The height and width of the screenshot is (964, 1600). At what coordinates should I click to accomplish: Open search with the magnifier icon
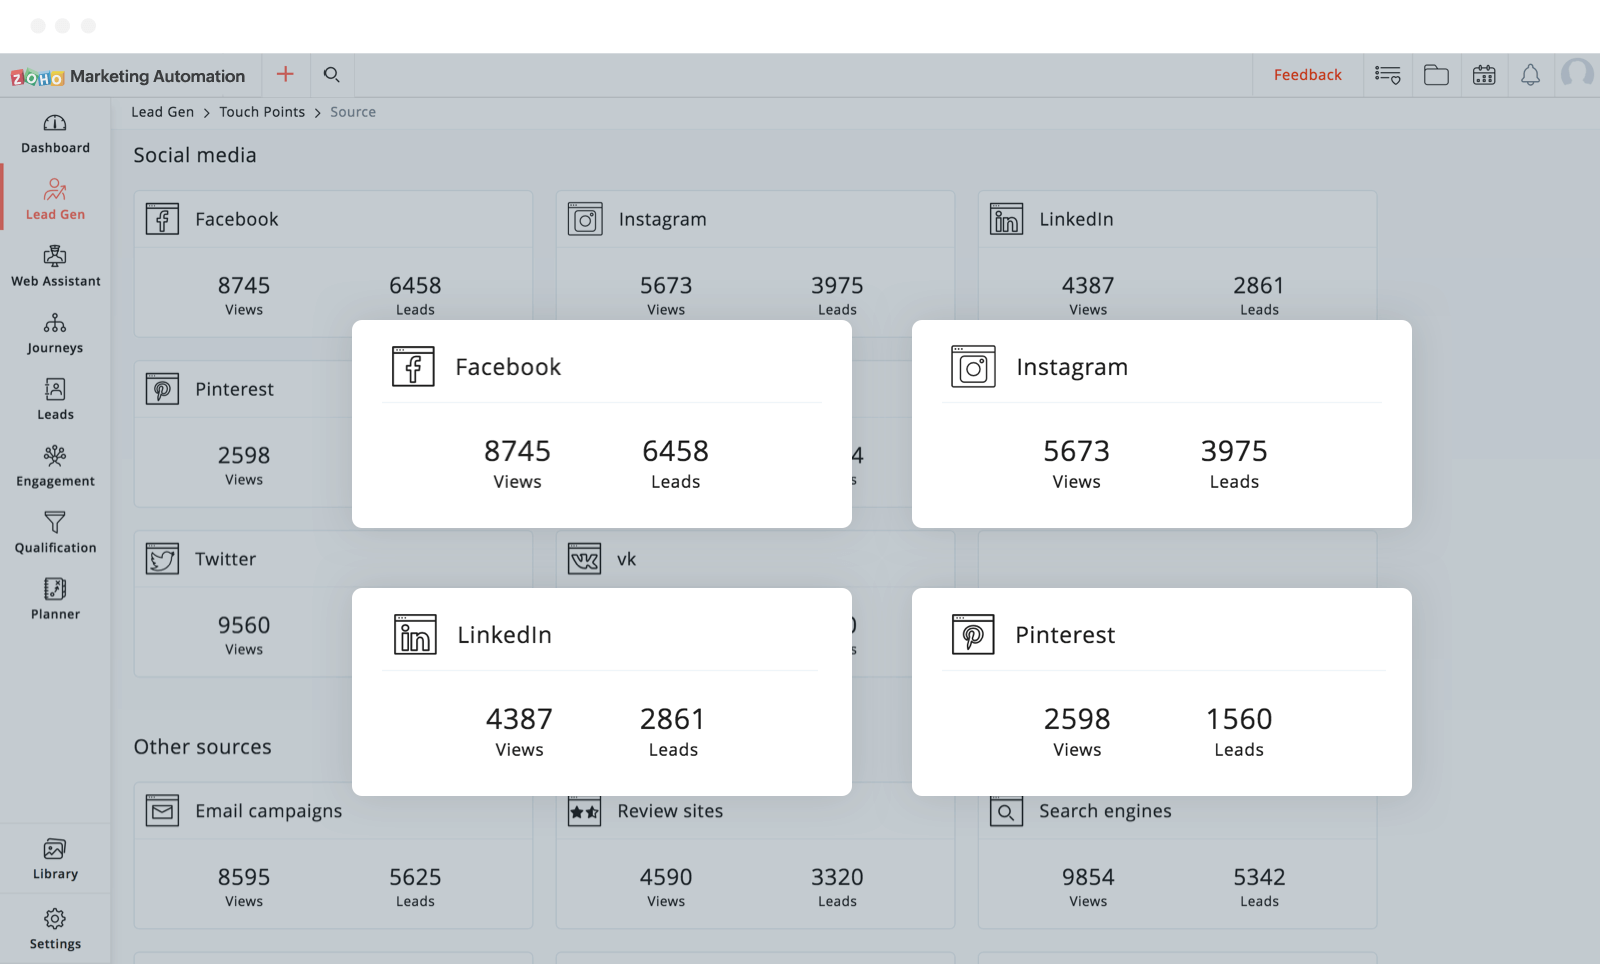(332, 75)
